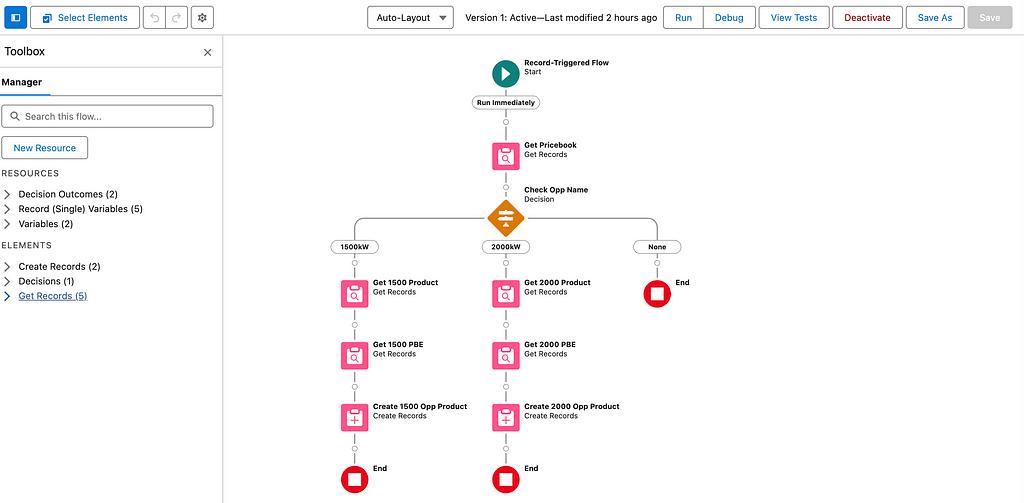Switch to the Manager tab

21,83
